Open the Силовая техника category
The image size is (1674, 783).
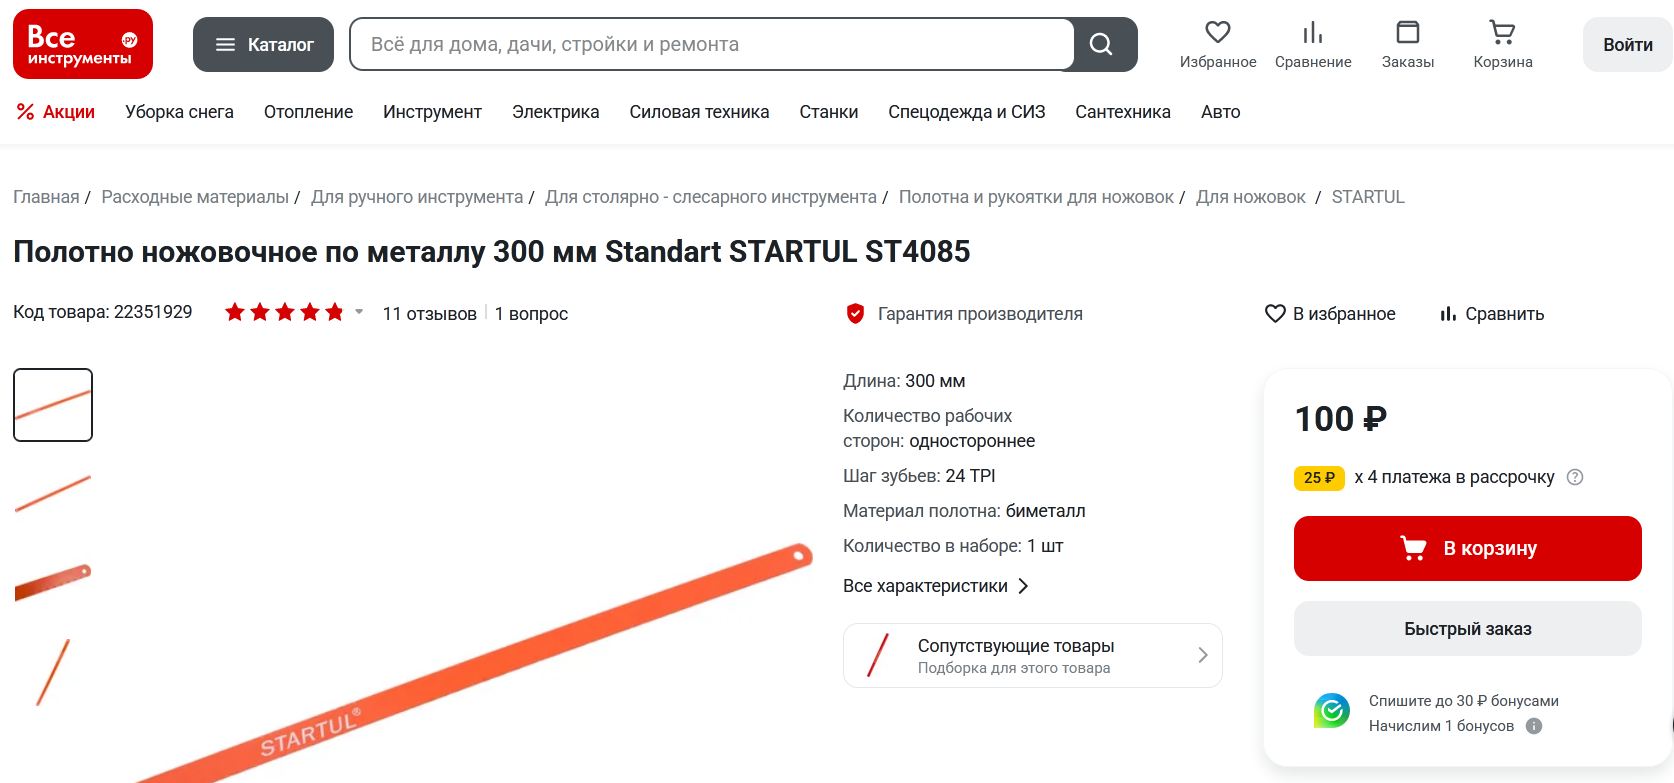click(x=699, y=112)
